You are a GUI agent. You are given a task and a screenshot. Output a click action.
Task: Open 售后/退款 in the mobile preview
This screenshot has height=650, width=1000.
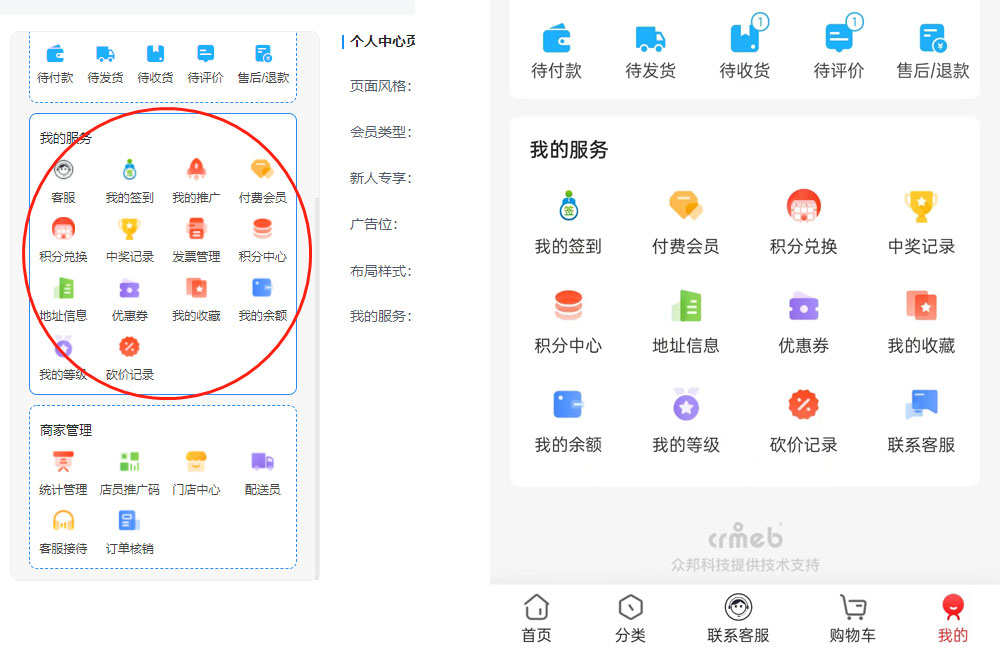pos(933,52)
